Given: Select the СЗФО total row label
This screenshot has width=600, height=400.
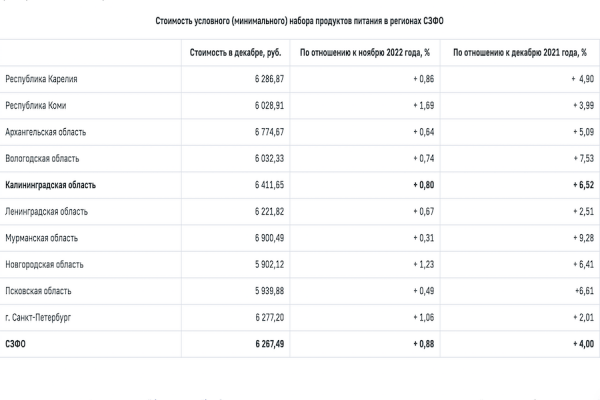Looking at the screenshot, I should click(x=15, y=344).
